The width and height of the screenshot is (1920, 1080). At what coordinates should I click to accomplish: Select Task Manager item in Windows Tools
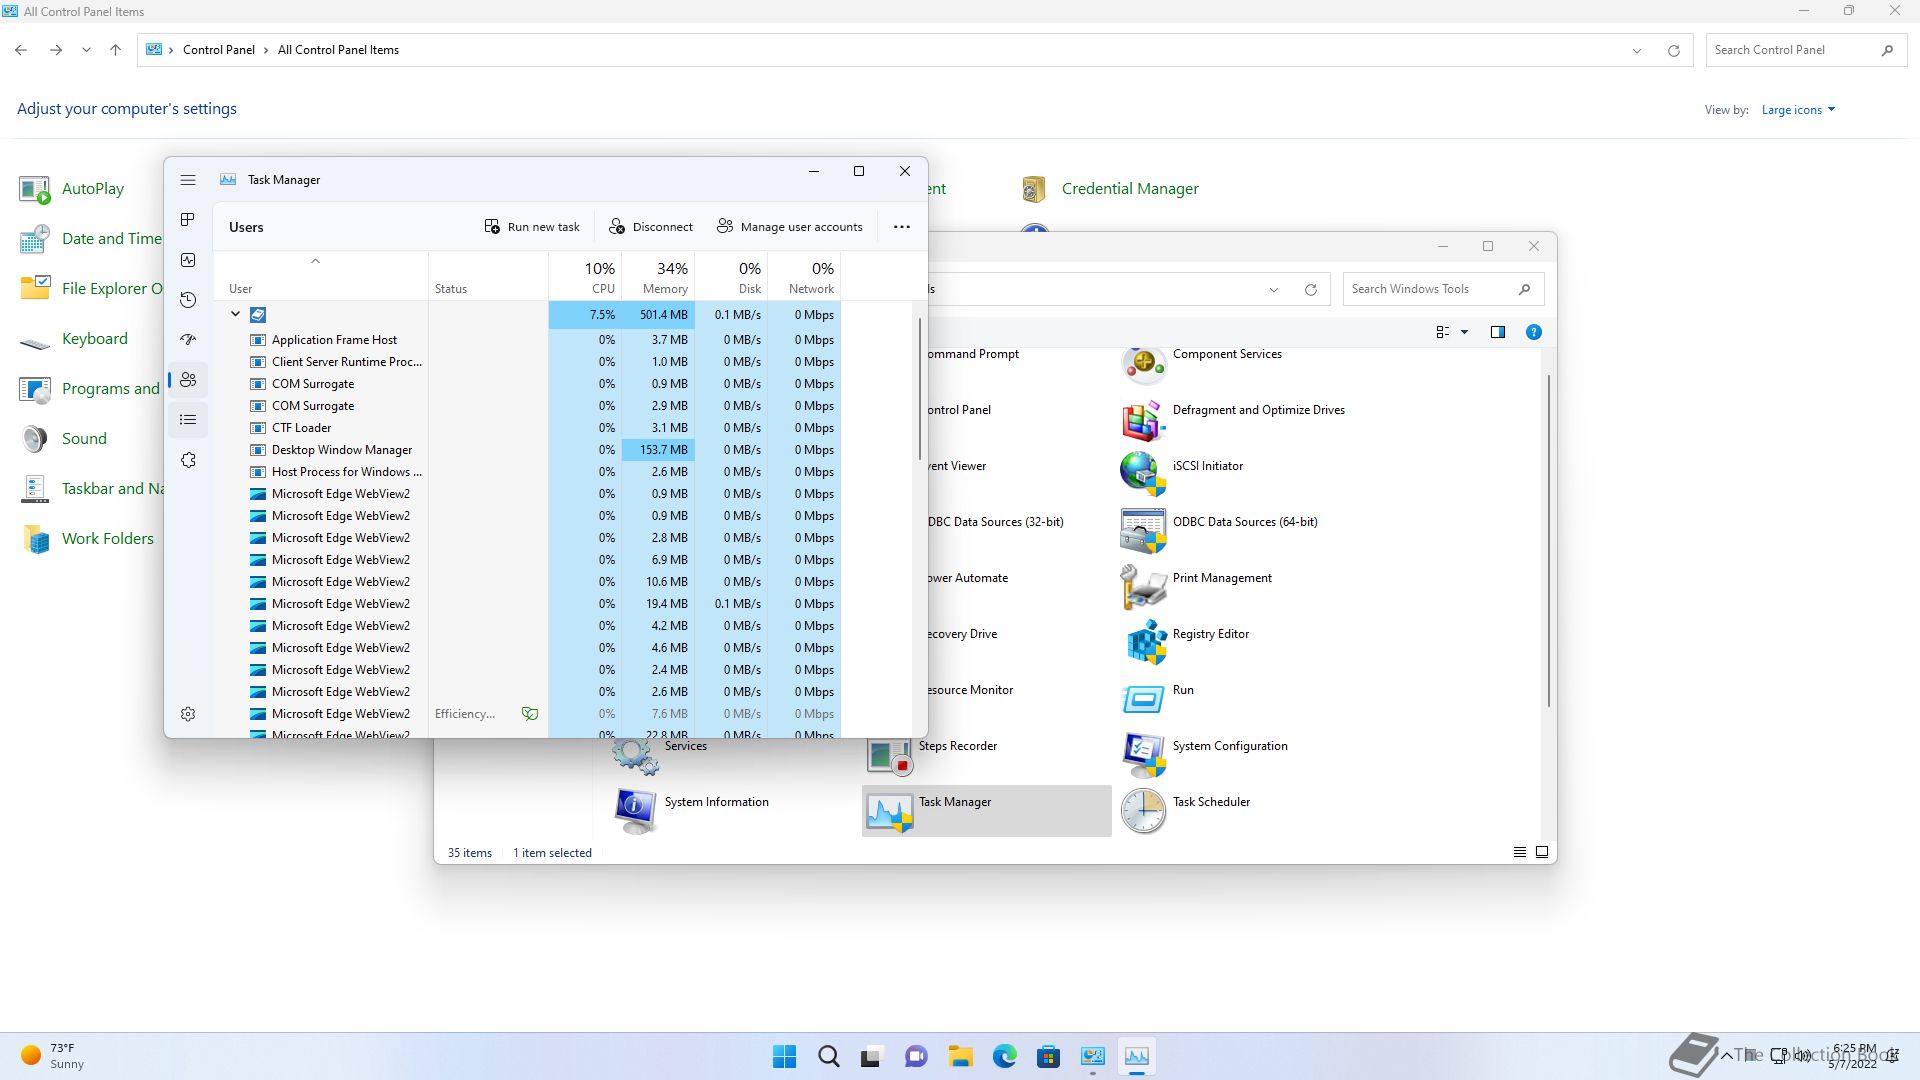[987, 811]
